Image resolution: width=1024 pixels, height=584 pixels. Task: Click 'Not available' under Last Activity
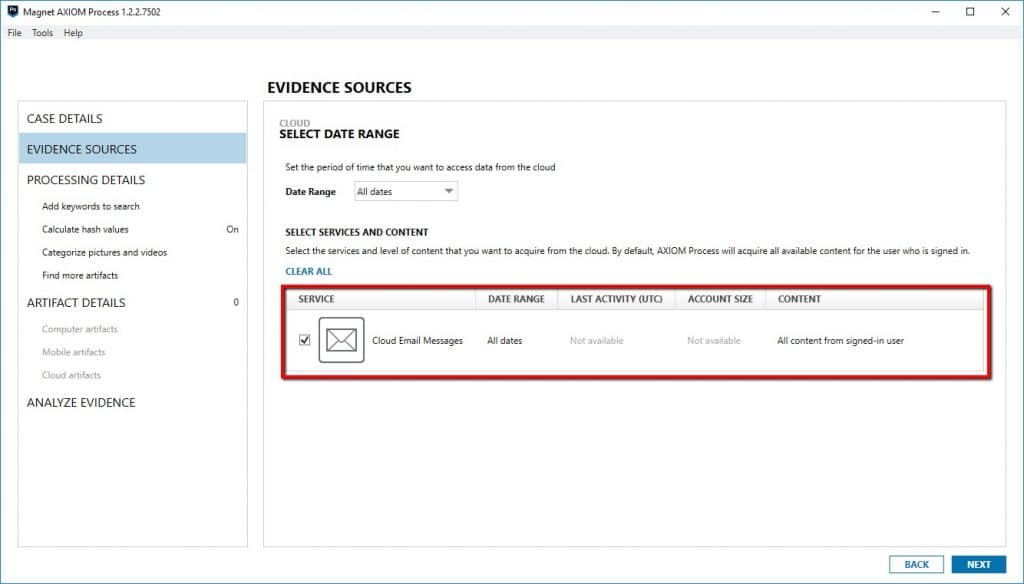point(596,340)
